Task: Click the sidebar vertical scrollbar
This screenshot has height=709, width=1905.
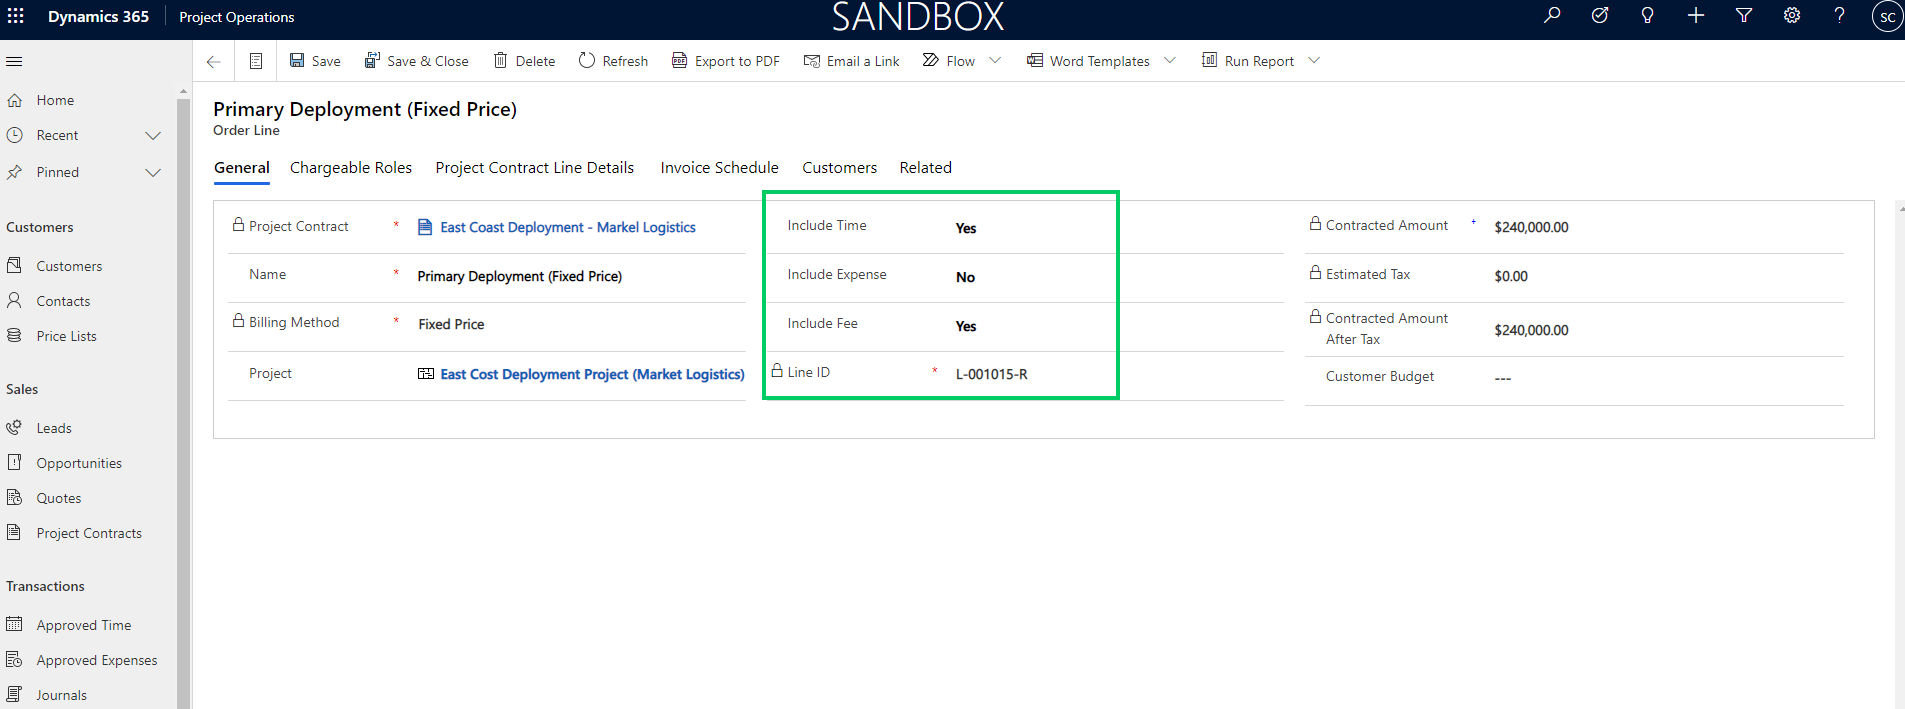Action: 183,400
